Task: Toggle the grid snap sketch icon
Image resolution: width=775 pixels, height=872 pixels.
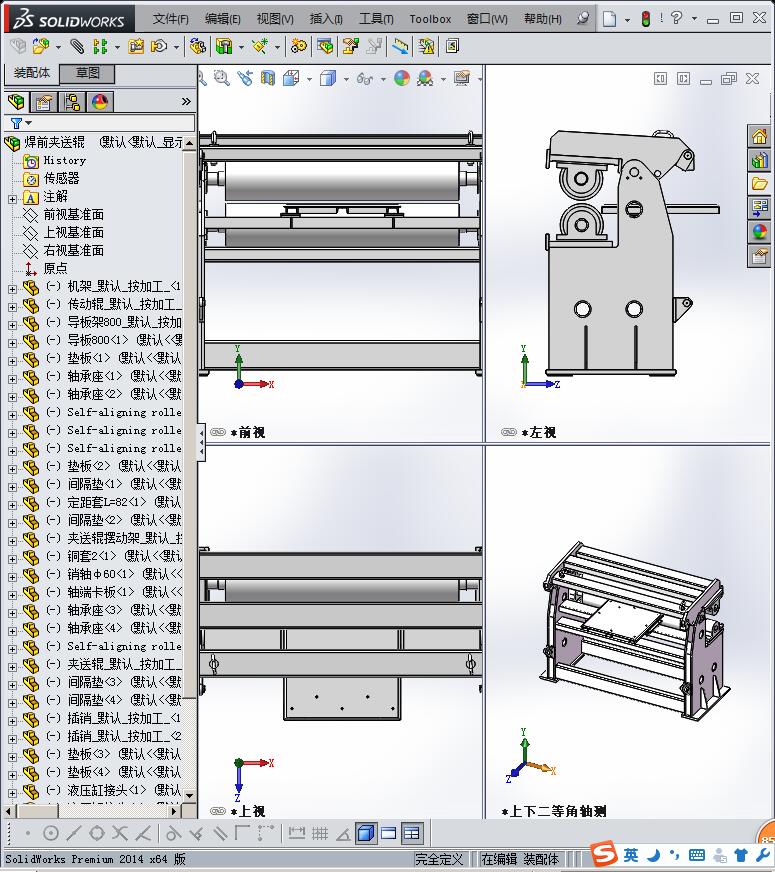Action: (x=320, y=833)
